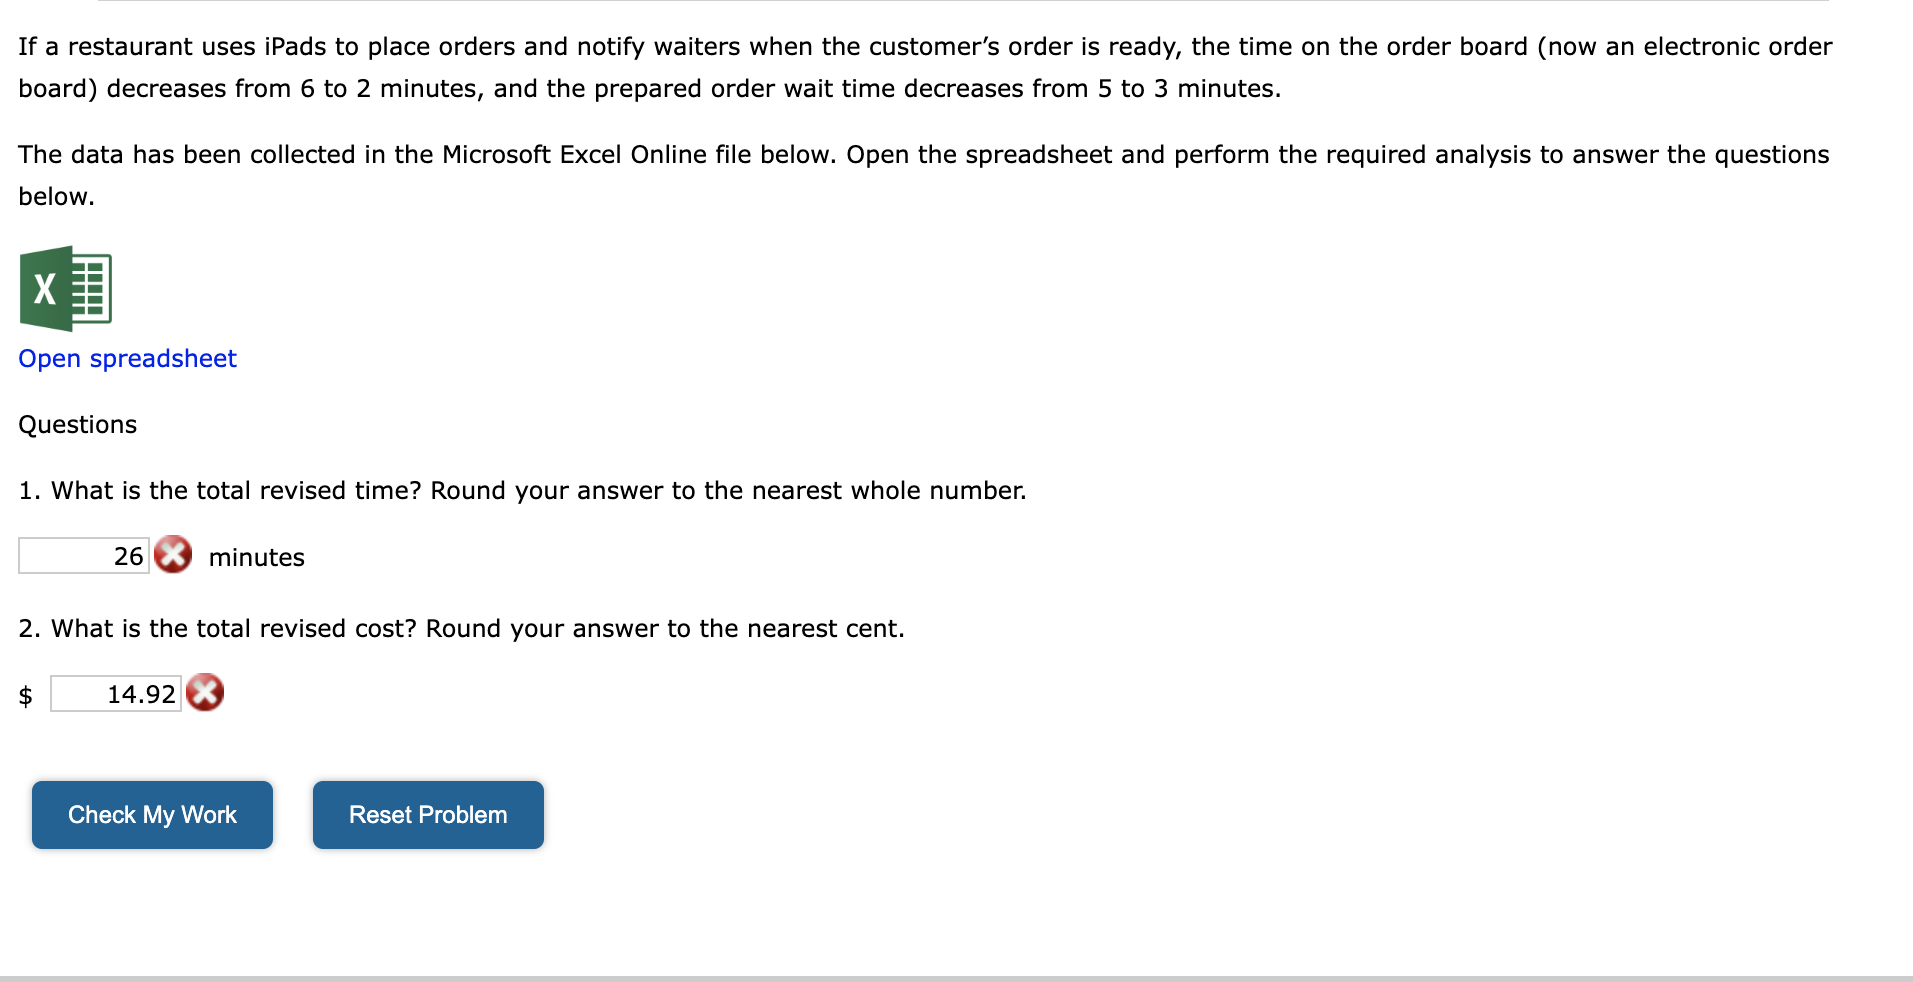
Task: Click the Open spreadsheet hyperlink
Action: tap(126, 358)
